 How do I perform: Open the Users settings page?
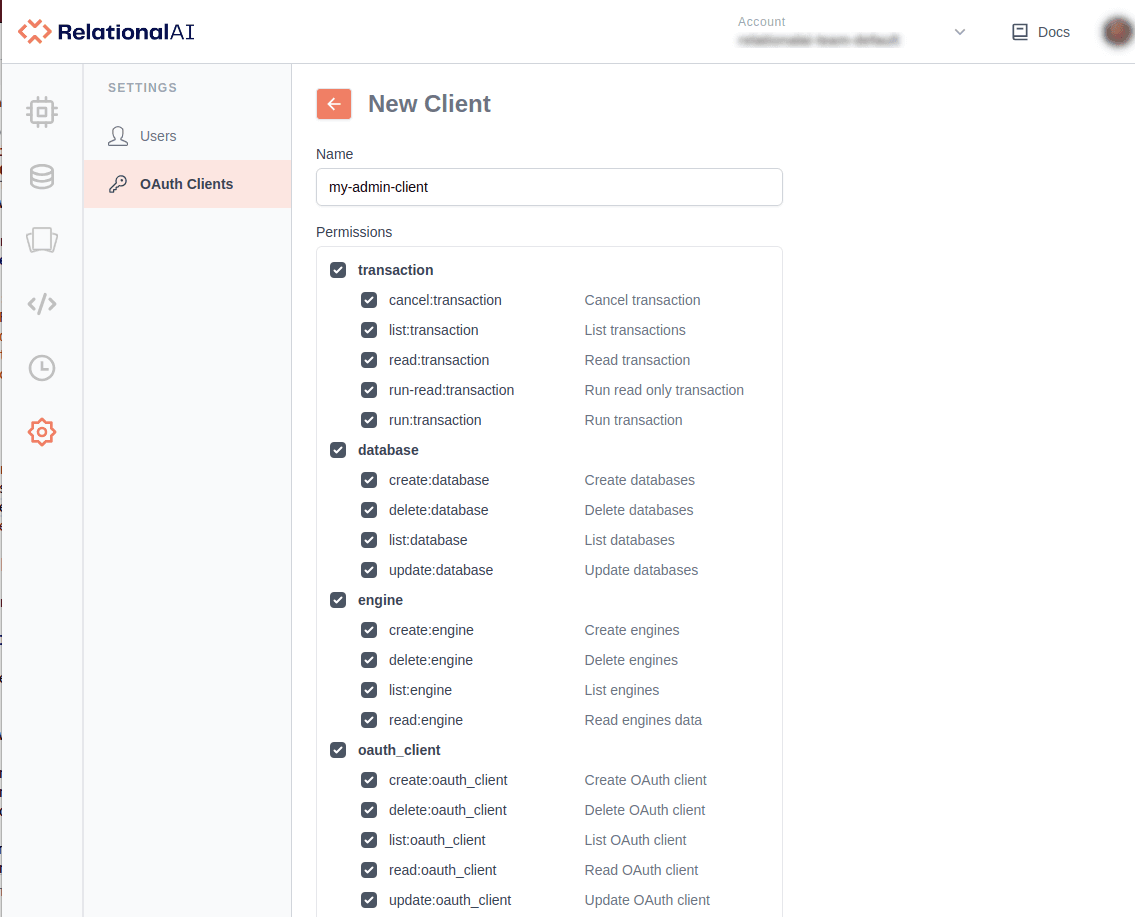[x=158, y=136]
